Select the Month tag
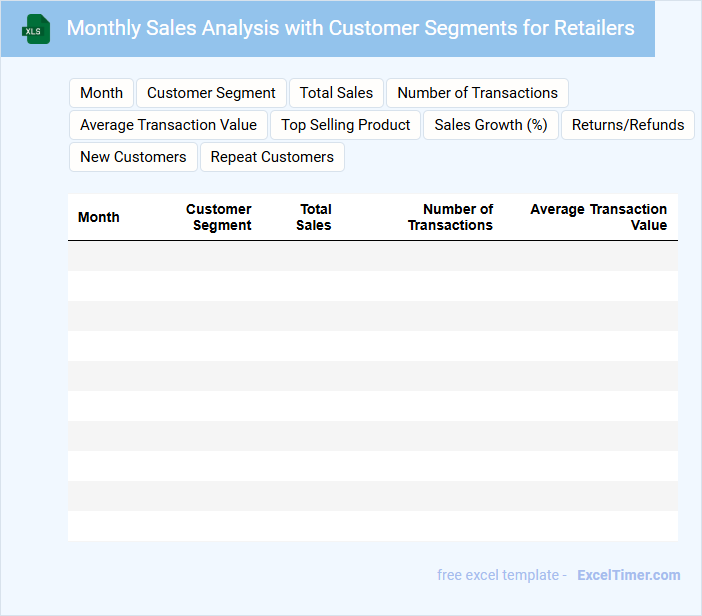 101,93
